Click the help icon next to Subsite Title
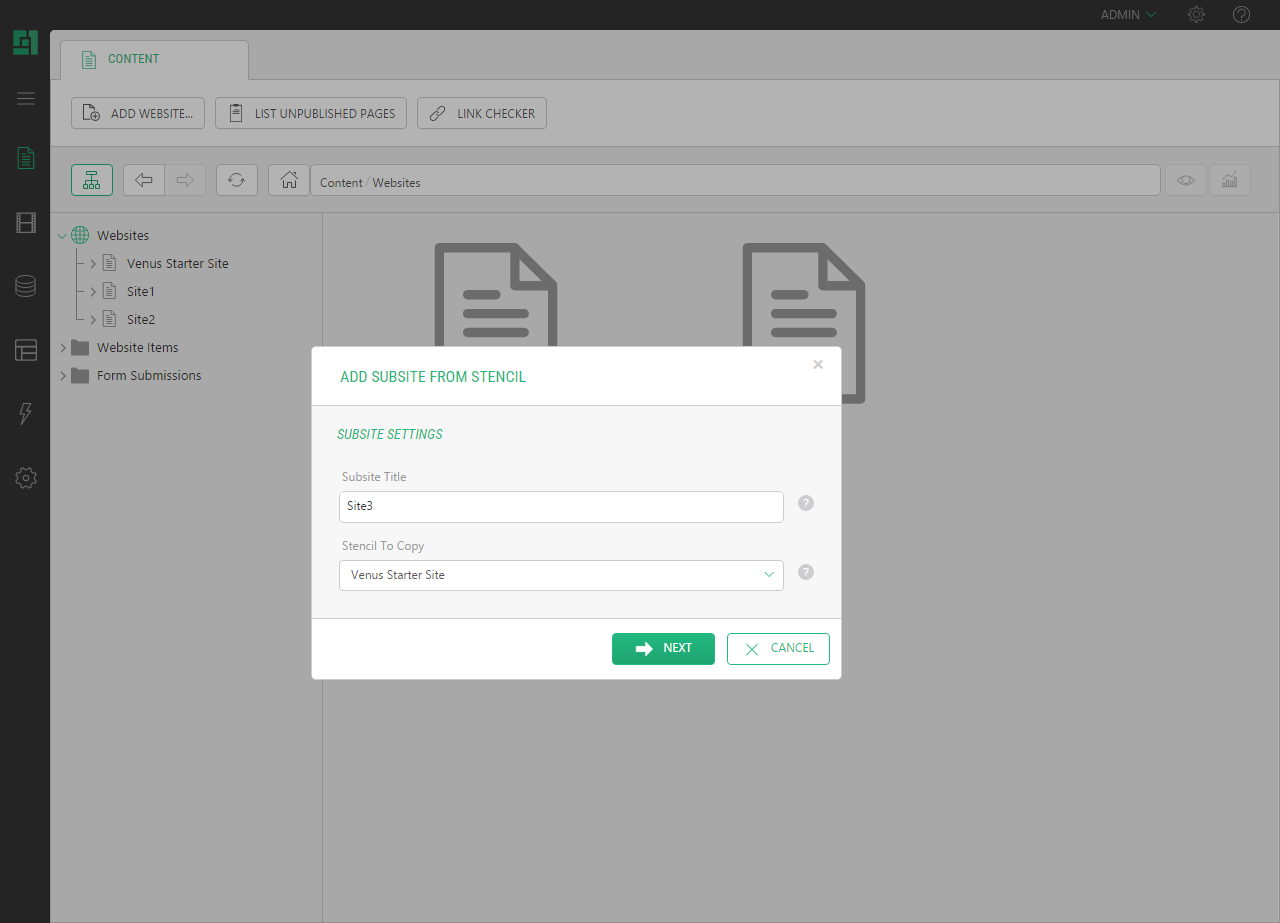This screenshot has width=1280, height=923. [x=806, y=503]
